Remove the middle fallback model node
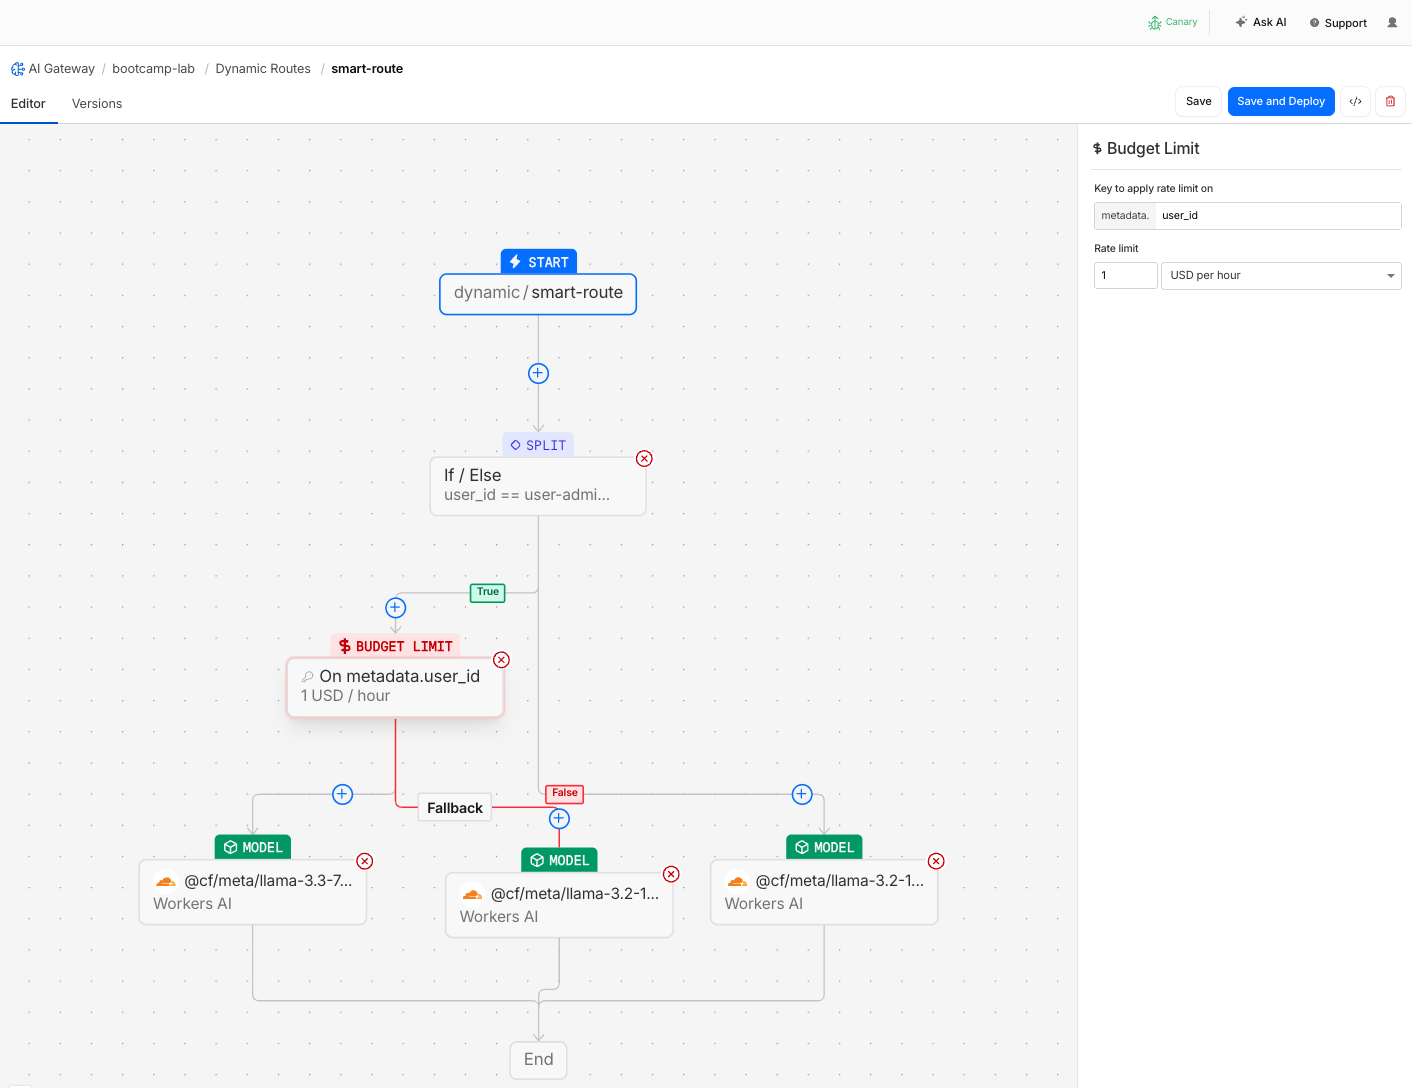Image resolution: width=1412 pixels, height=1088 pixels. pyautogui.click(x=671, y=874)
